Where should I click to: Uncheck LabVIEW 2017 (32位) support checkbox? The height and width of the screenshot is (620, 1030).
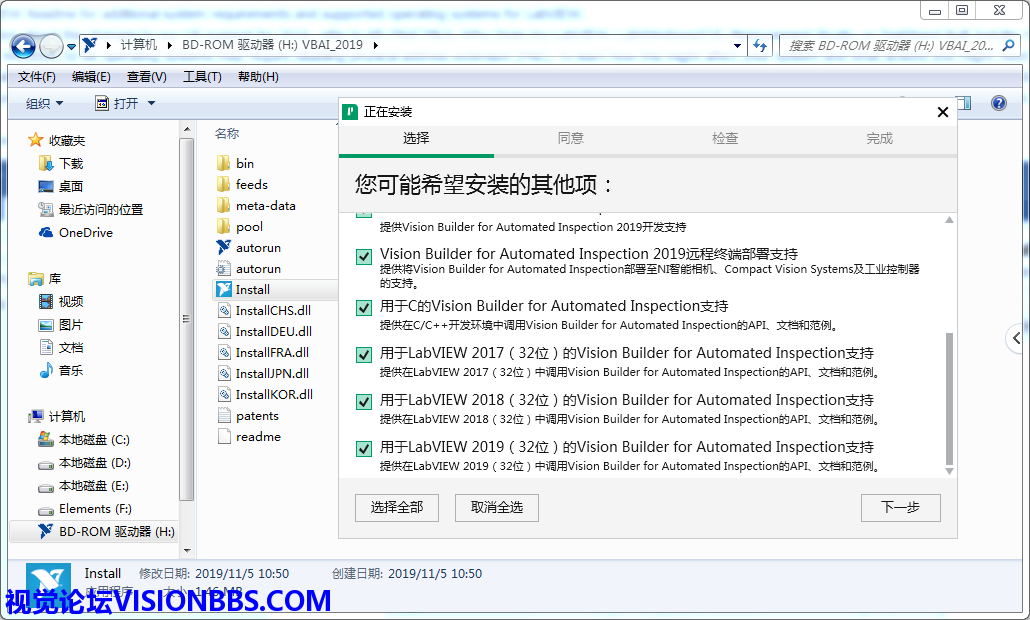[x=364, y=354]
